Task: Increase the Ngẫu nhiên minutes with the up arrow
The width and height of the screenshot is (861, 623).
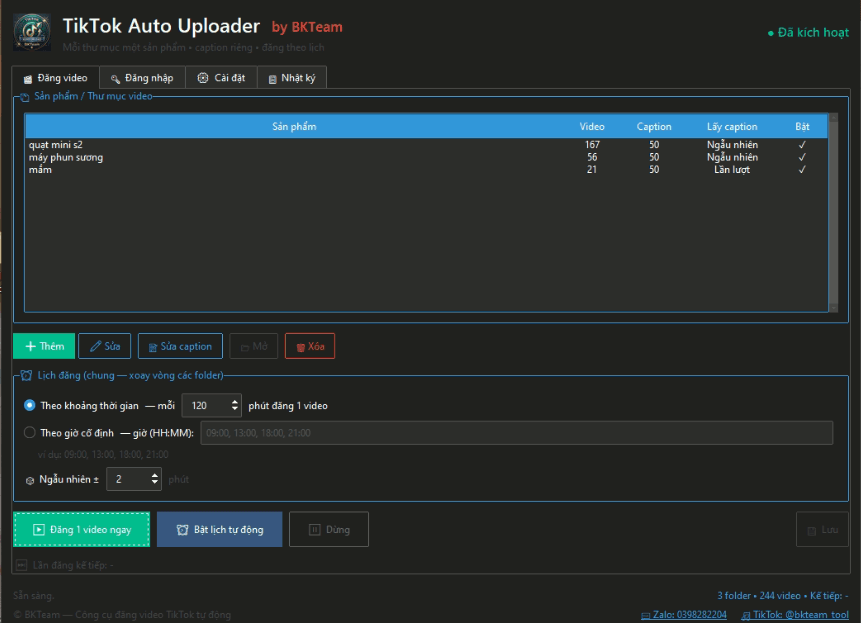Action: (x=155, y=475)
